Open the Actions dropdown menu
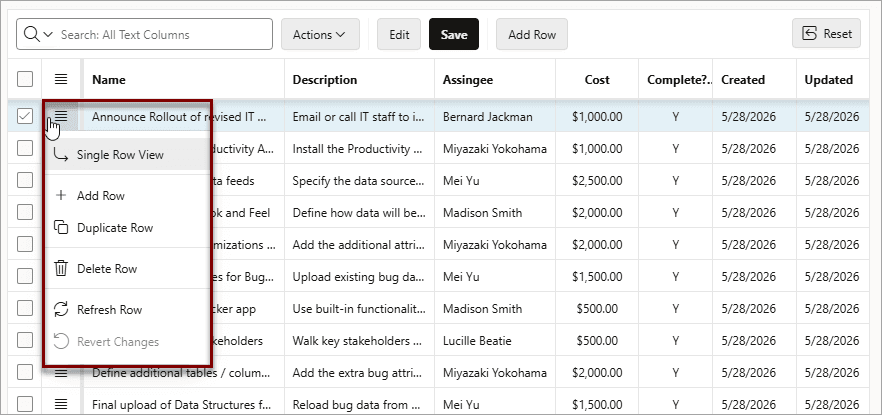This screenshot has width=882, height=415. coord(320,34)
